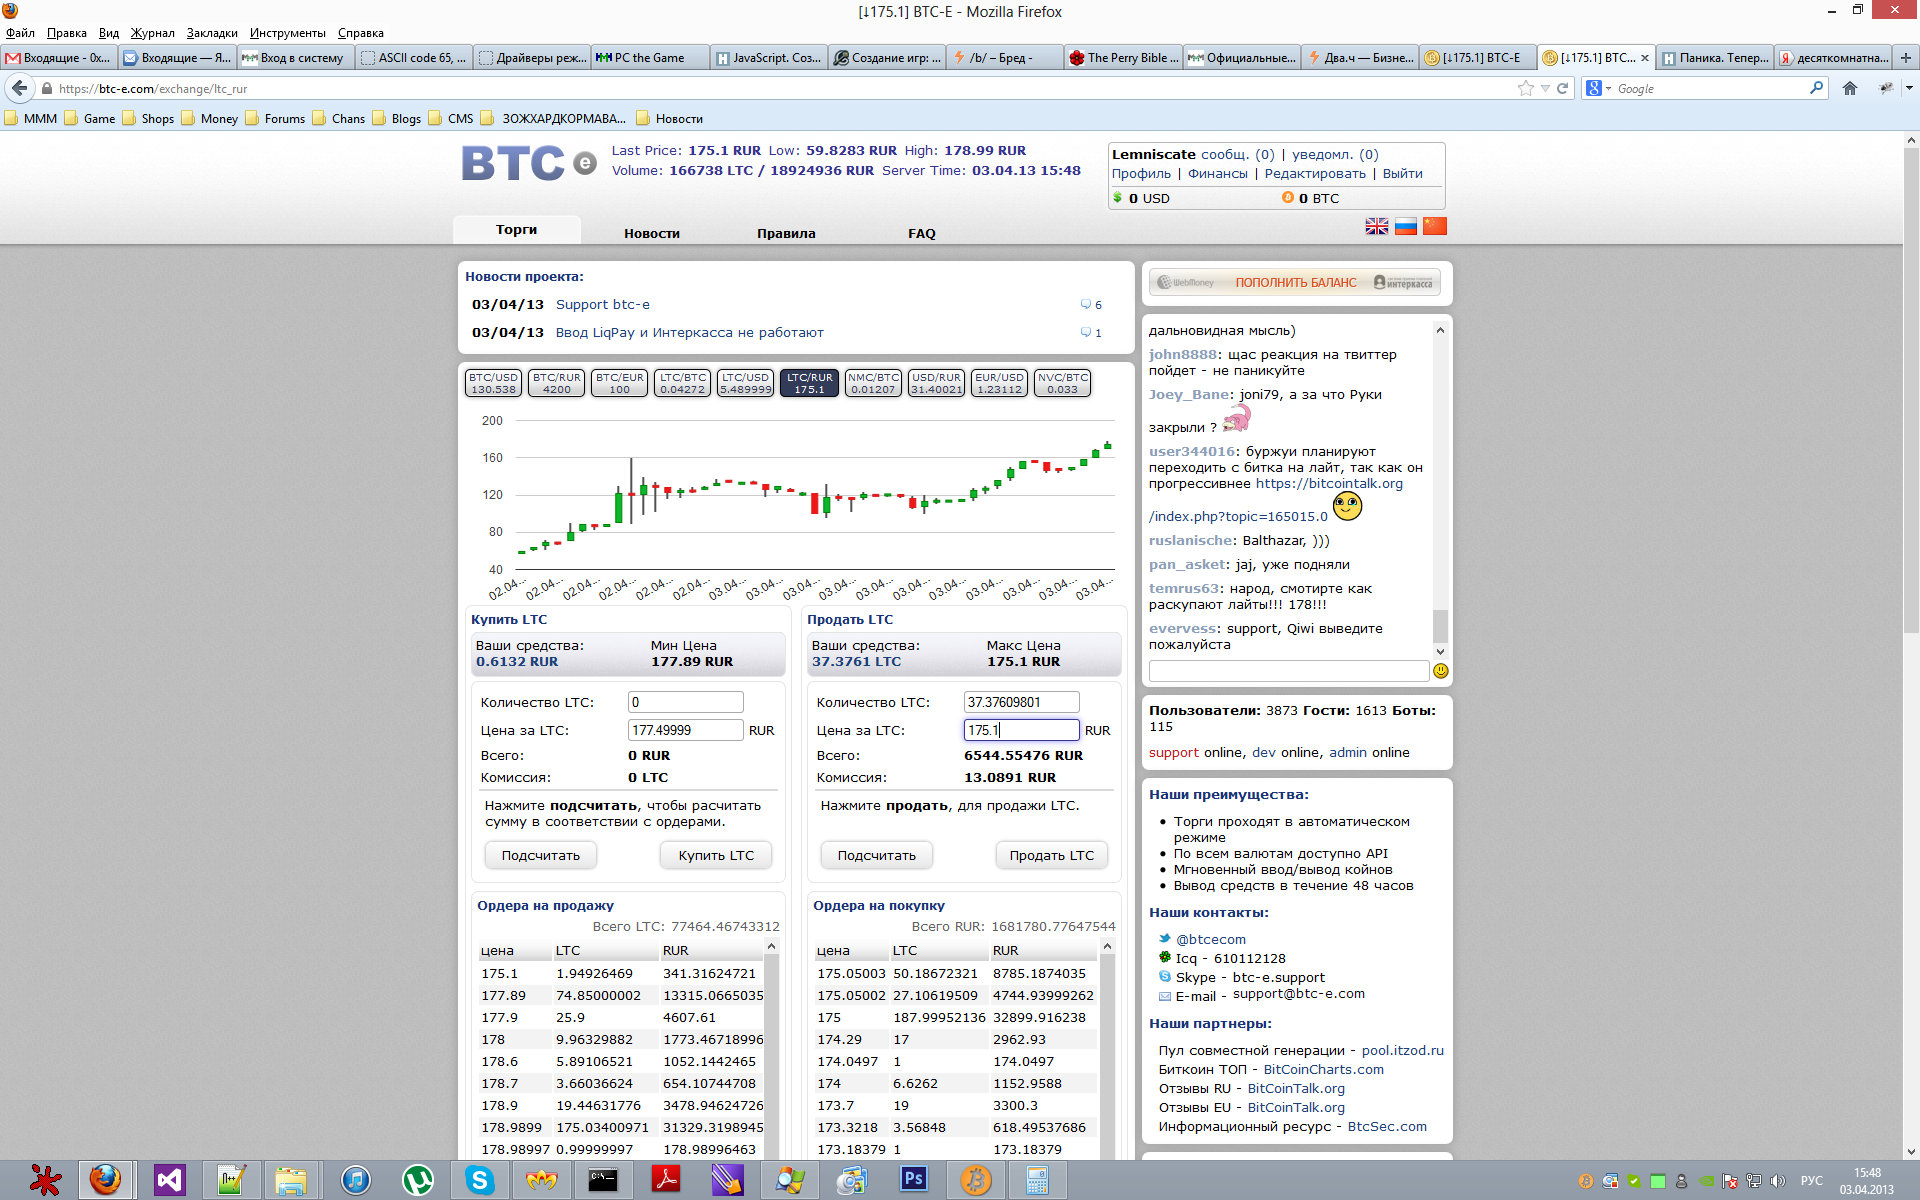Screen dimensions: 1920x1200
Task: Click the English flag language icon
Action: tap(1376, 226)
